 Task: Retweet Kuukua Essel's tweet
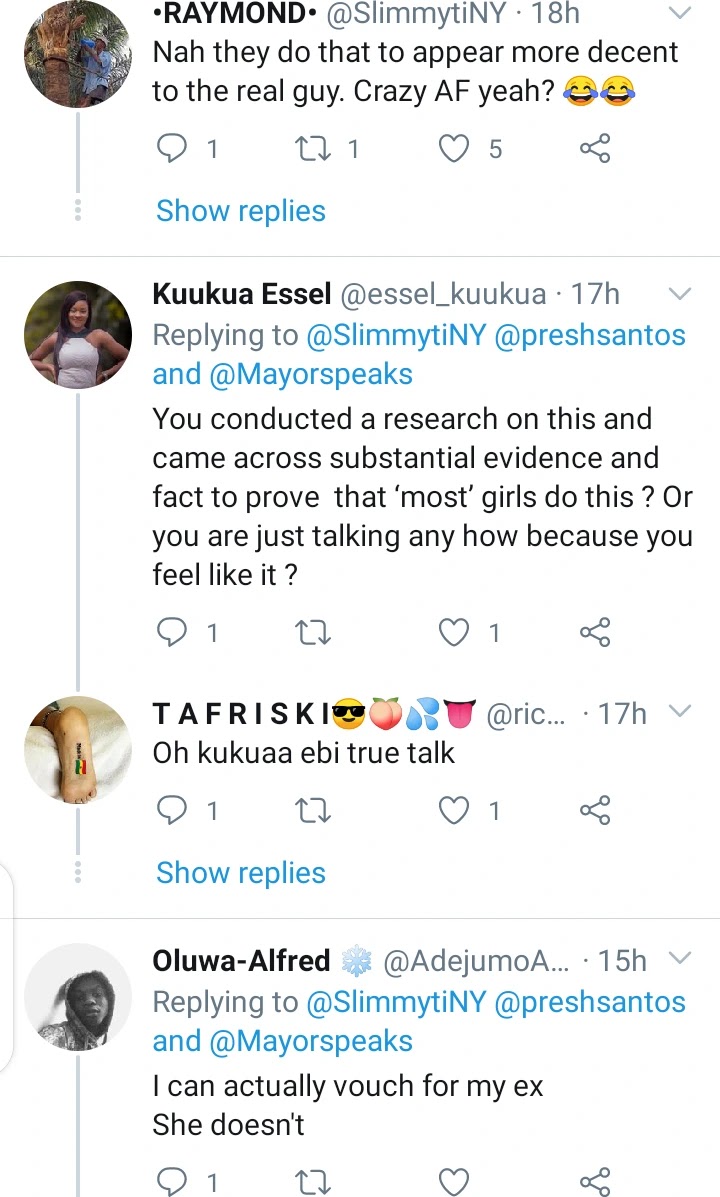pyautogui.click(x=315, y=632)
